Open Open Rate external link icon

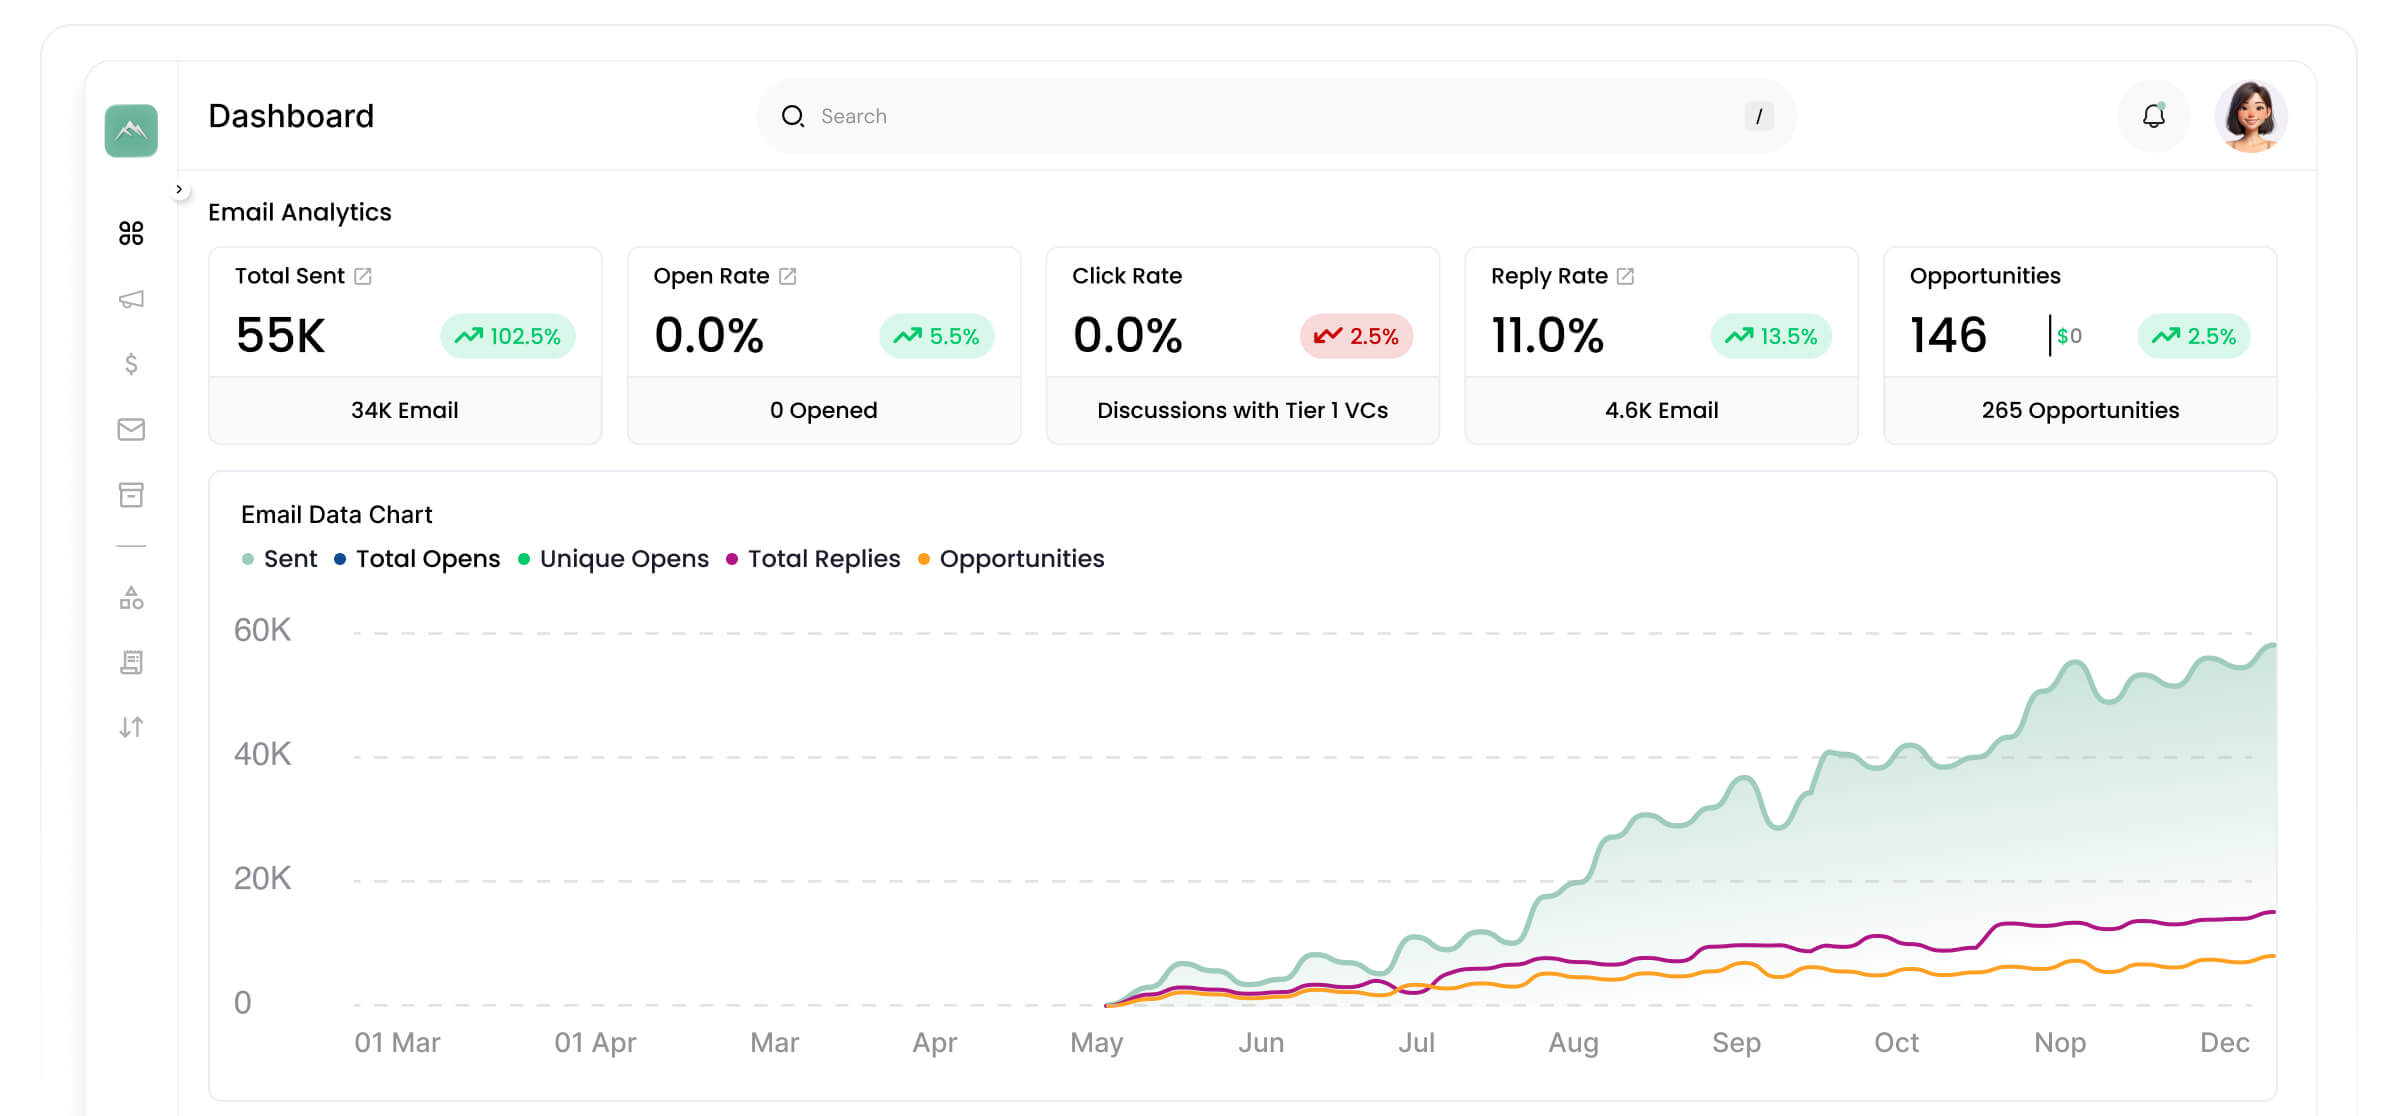788,276
